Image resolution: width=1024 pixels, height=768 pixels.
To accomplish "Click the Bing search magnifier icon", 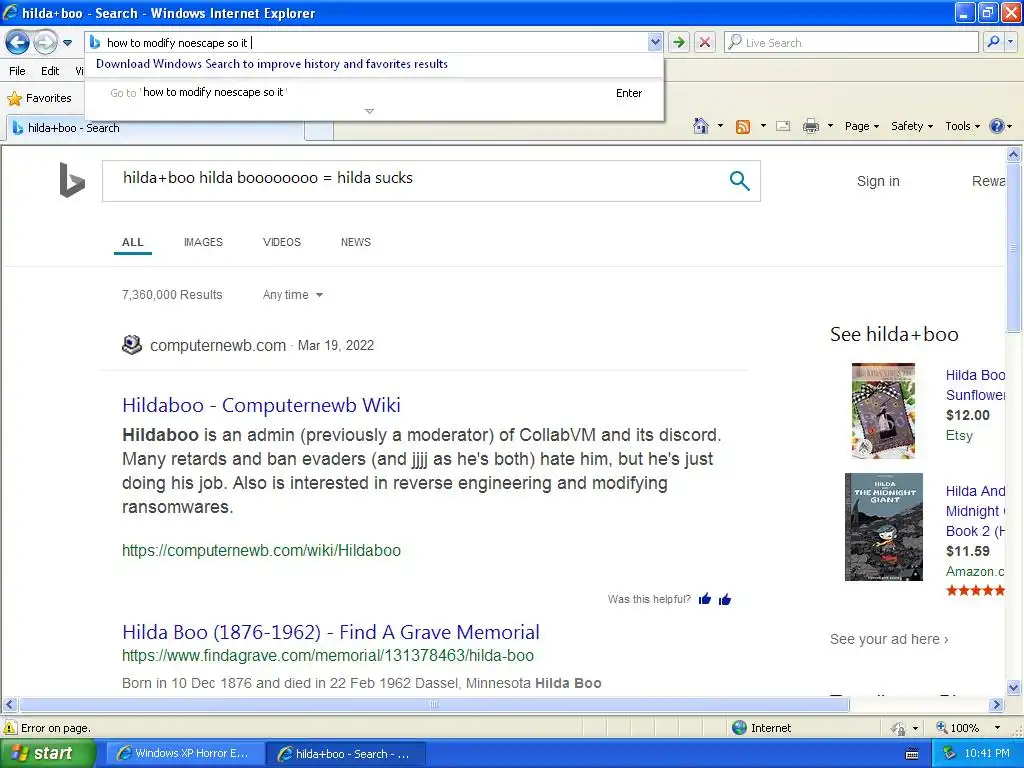I will click(x=739, y=180).
